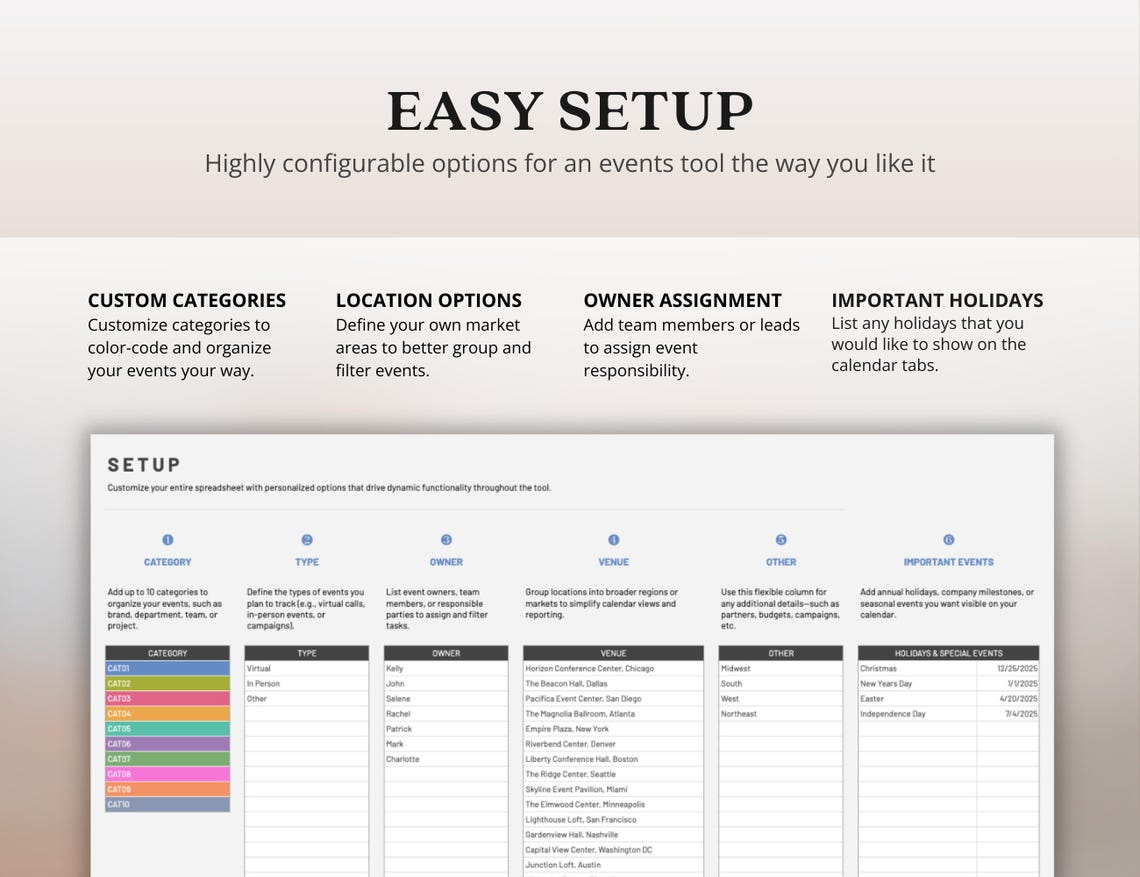Click the numbered circle above VENUE

click(x=614, y=540)
